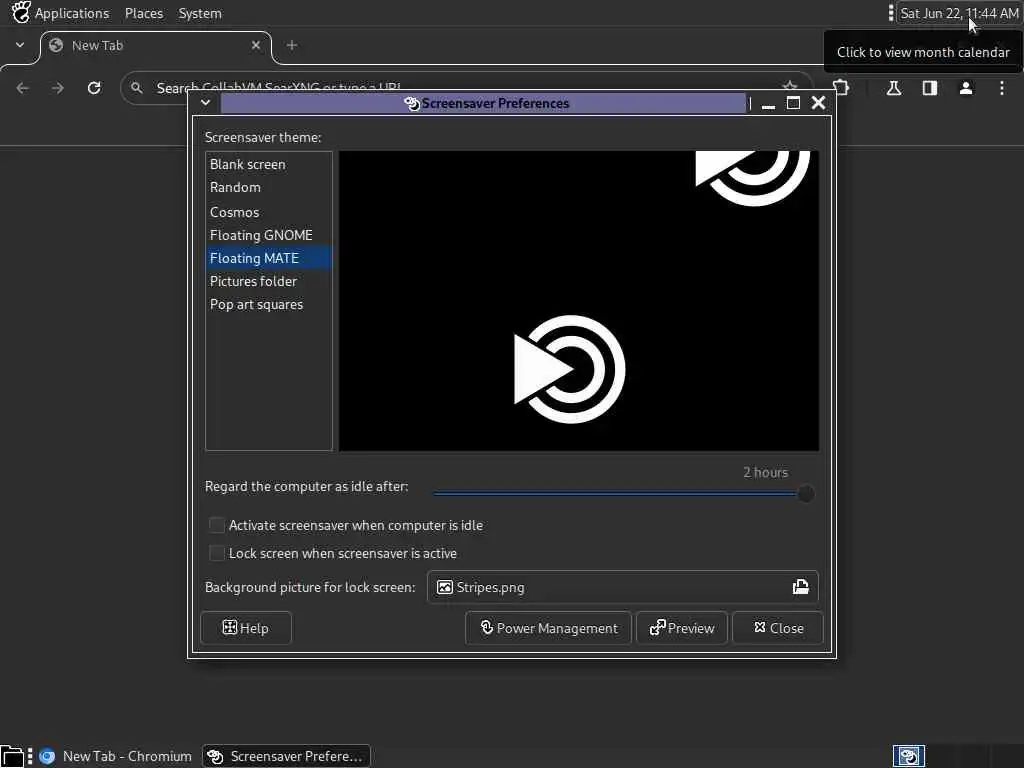Open the System menu
1024x768 pixels.
pos(200,13)
